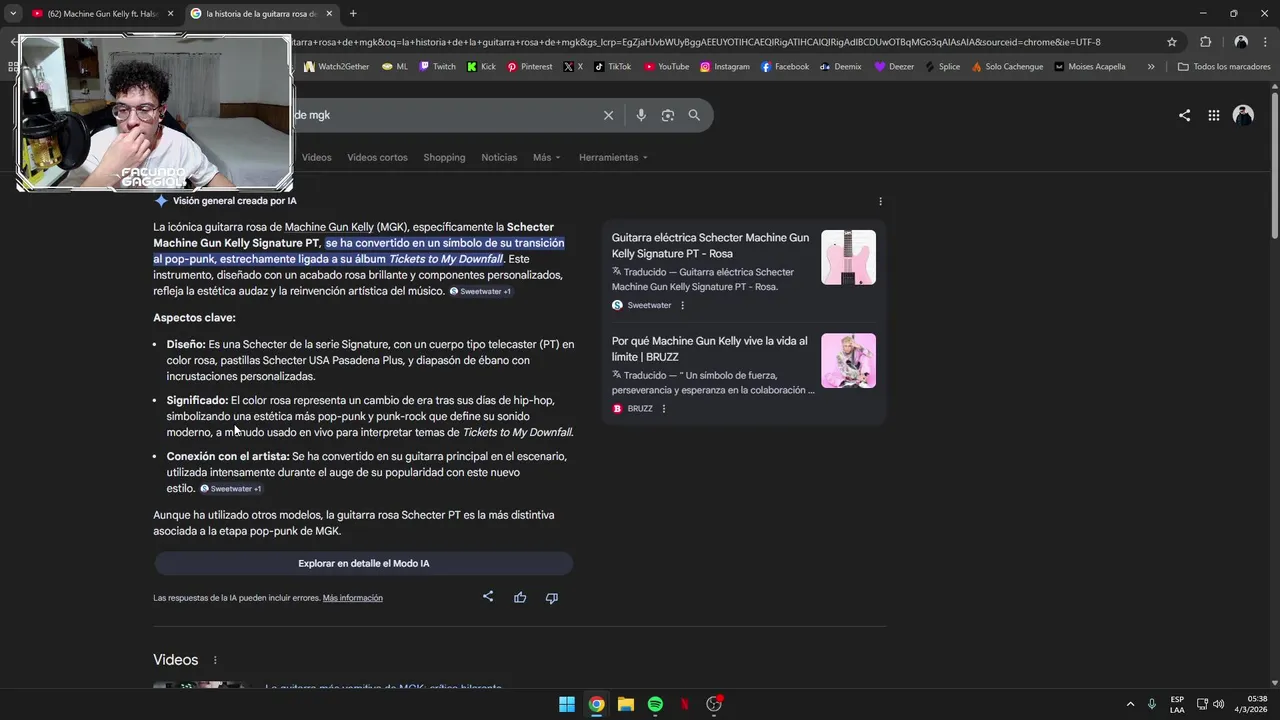Clear the search box with the X icon

608,115
